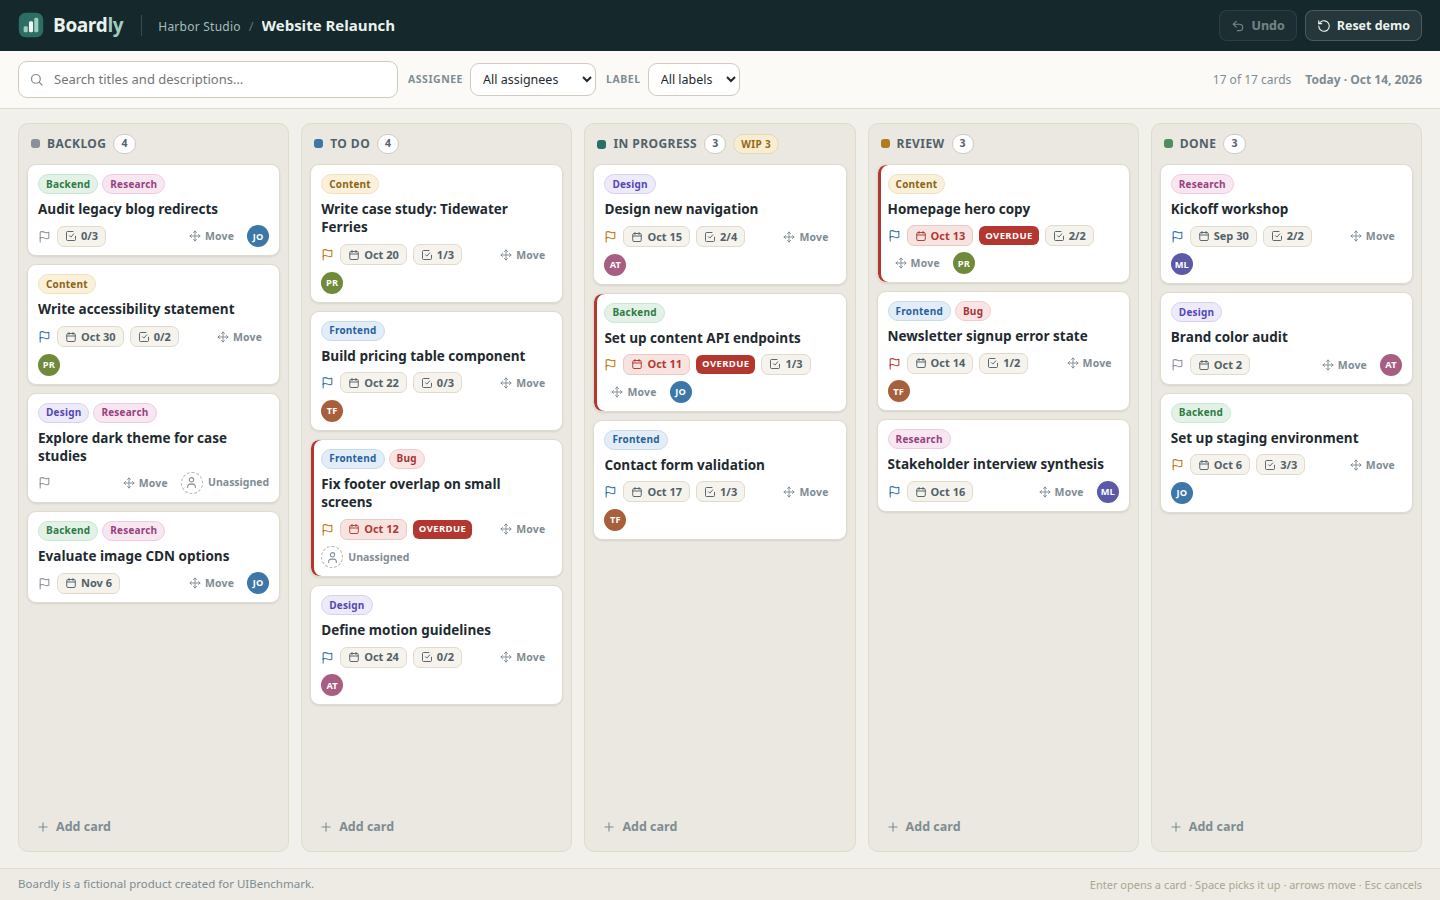Click the flag icon on Audit legacy blog redirects
This screenshot has width=1440, height=900.
[x=44, y=237]
